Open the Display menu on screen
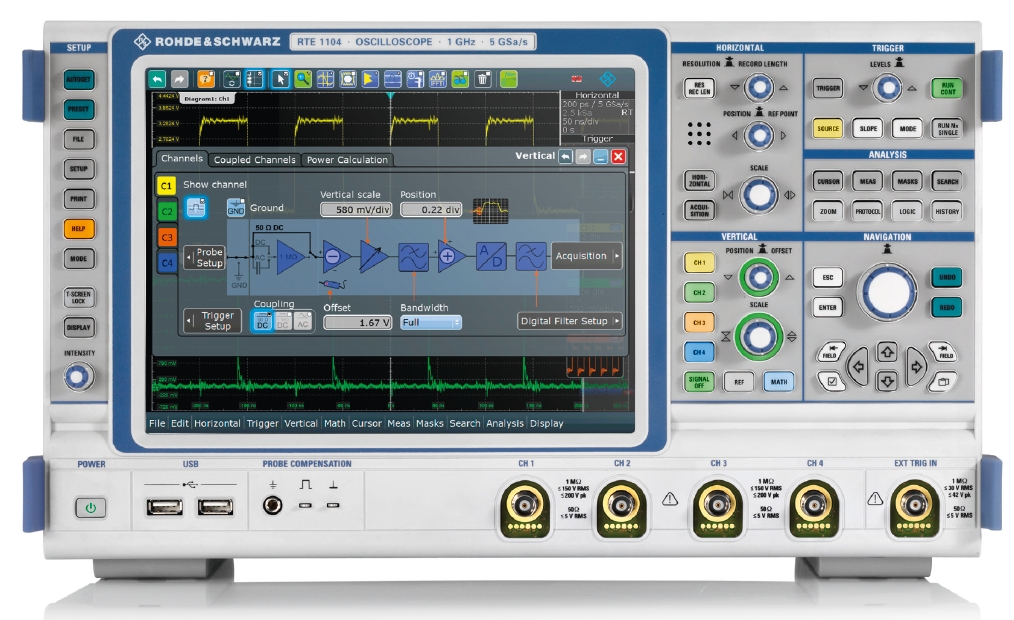The image size is (1014, 620). pos(546,423)
